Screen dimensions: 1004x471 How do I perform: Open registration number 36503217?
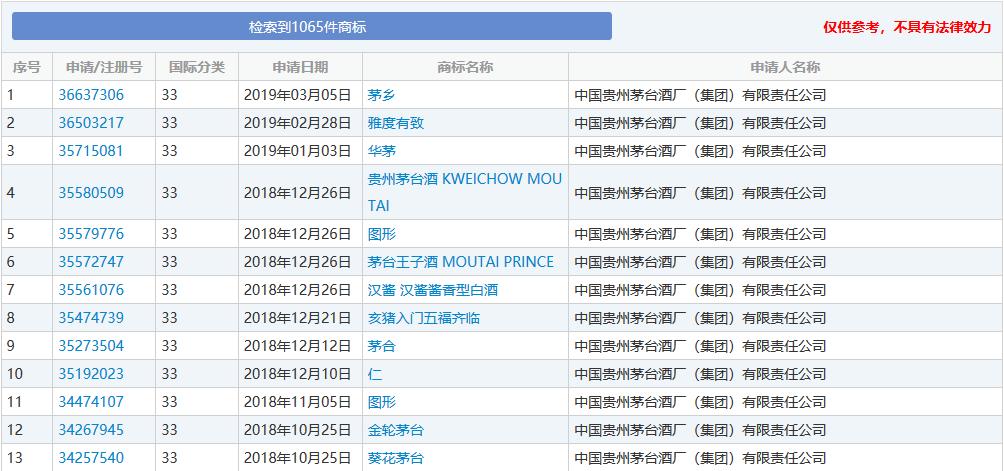tap(91, 123)
